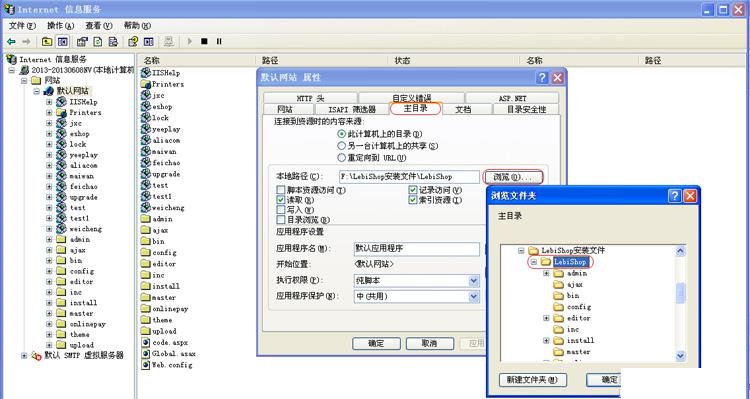The width and height of the screenshot is (750, 399).
Task: Click 取消 in 默认网站 属性 dialog
Action: tap(430, 343)
